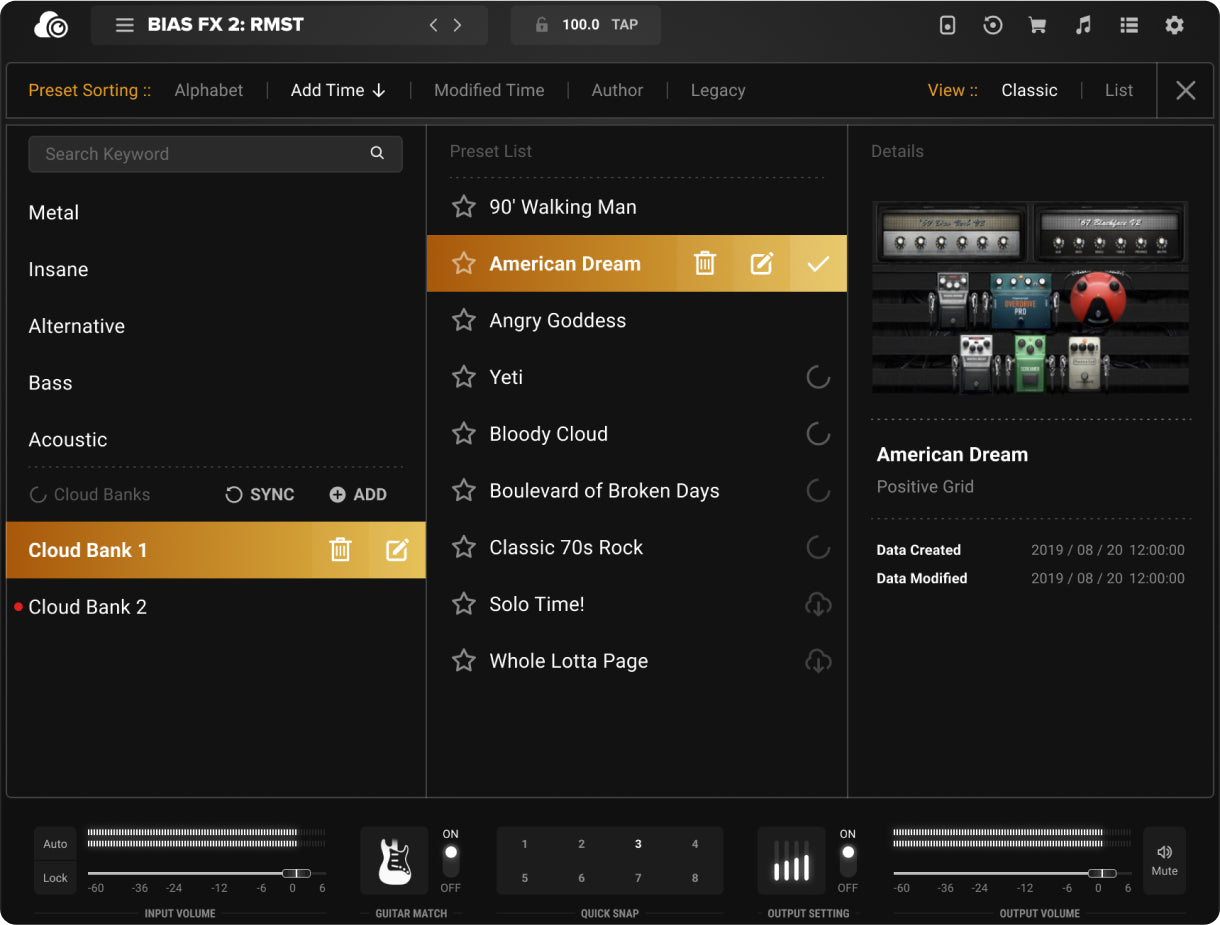Sort presets by Add Time

337,90
